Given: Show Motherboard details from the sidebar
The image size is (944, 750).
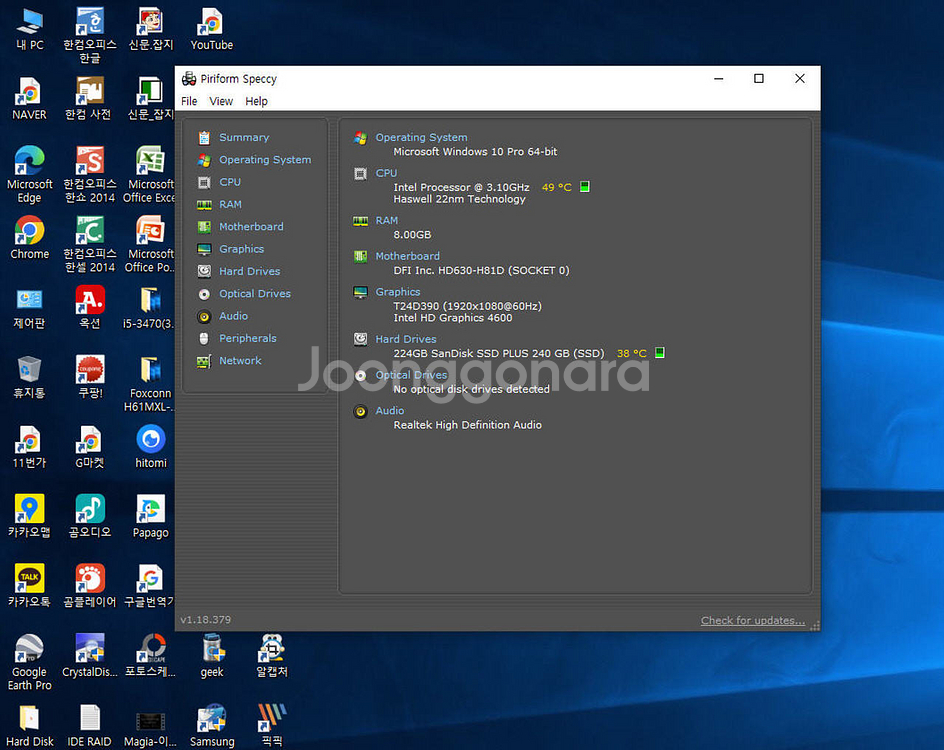Looking at the screenshot, I should point(251,226).
